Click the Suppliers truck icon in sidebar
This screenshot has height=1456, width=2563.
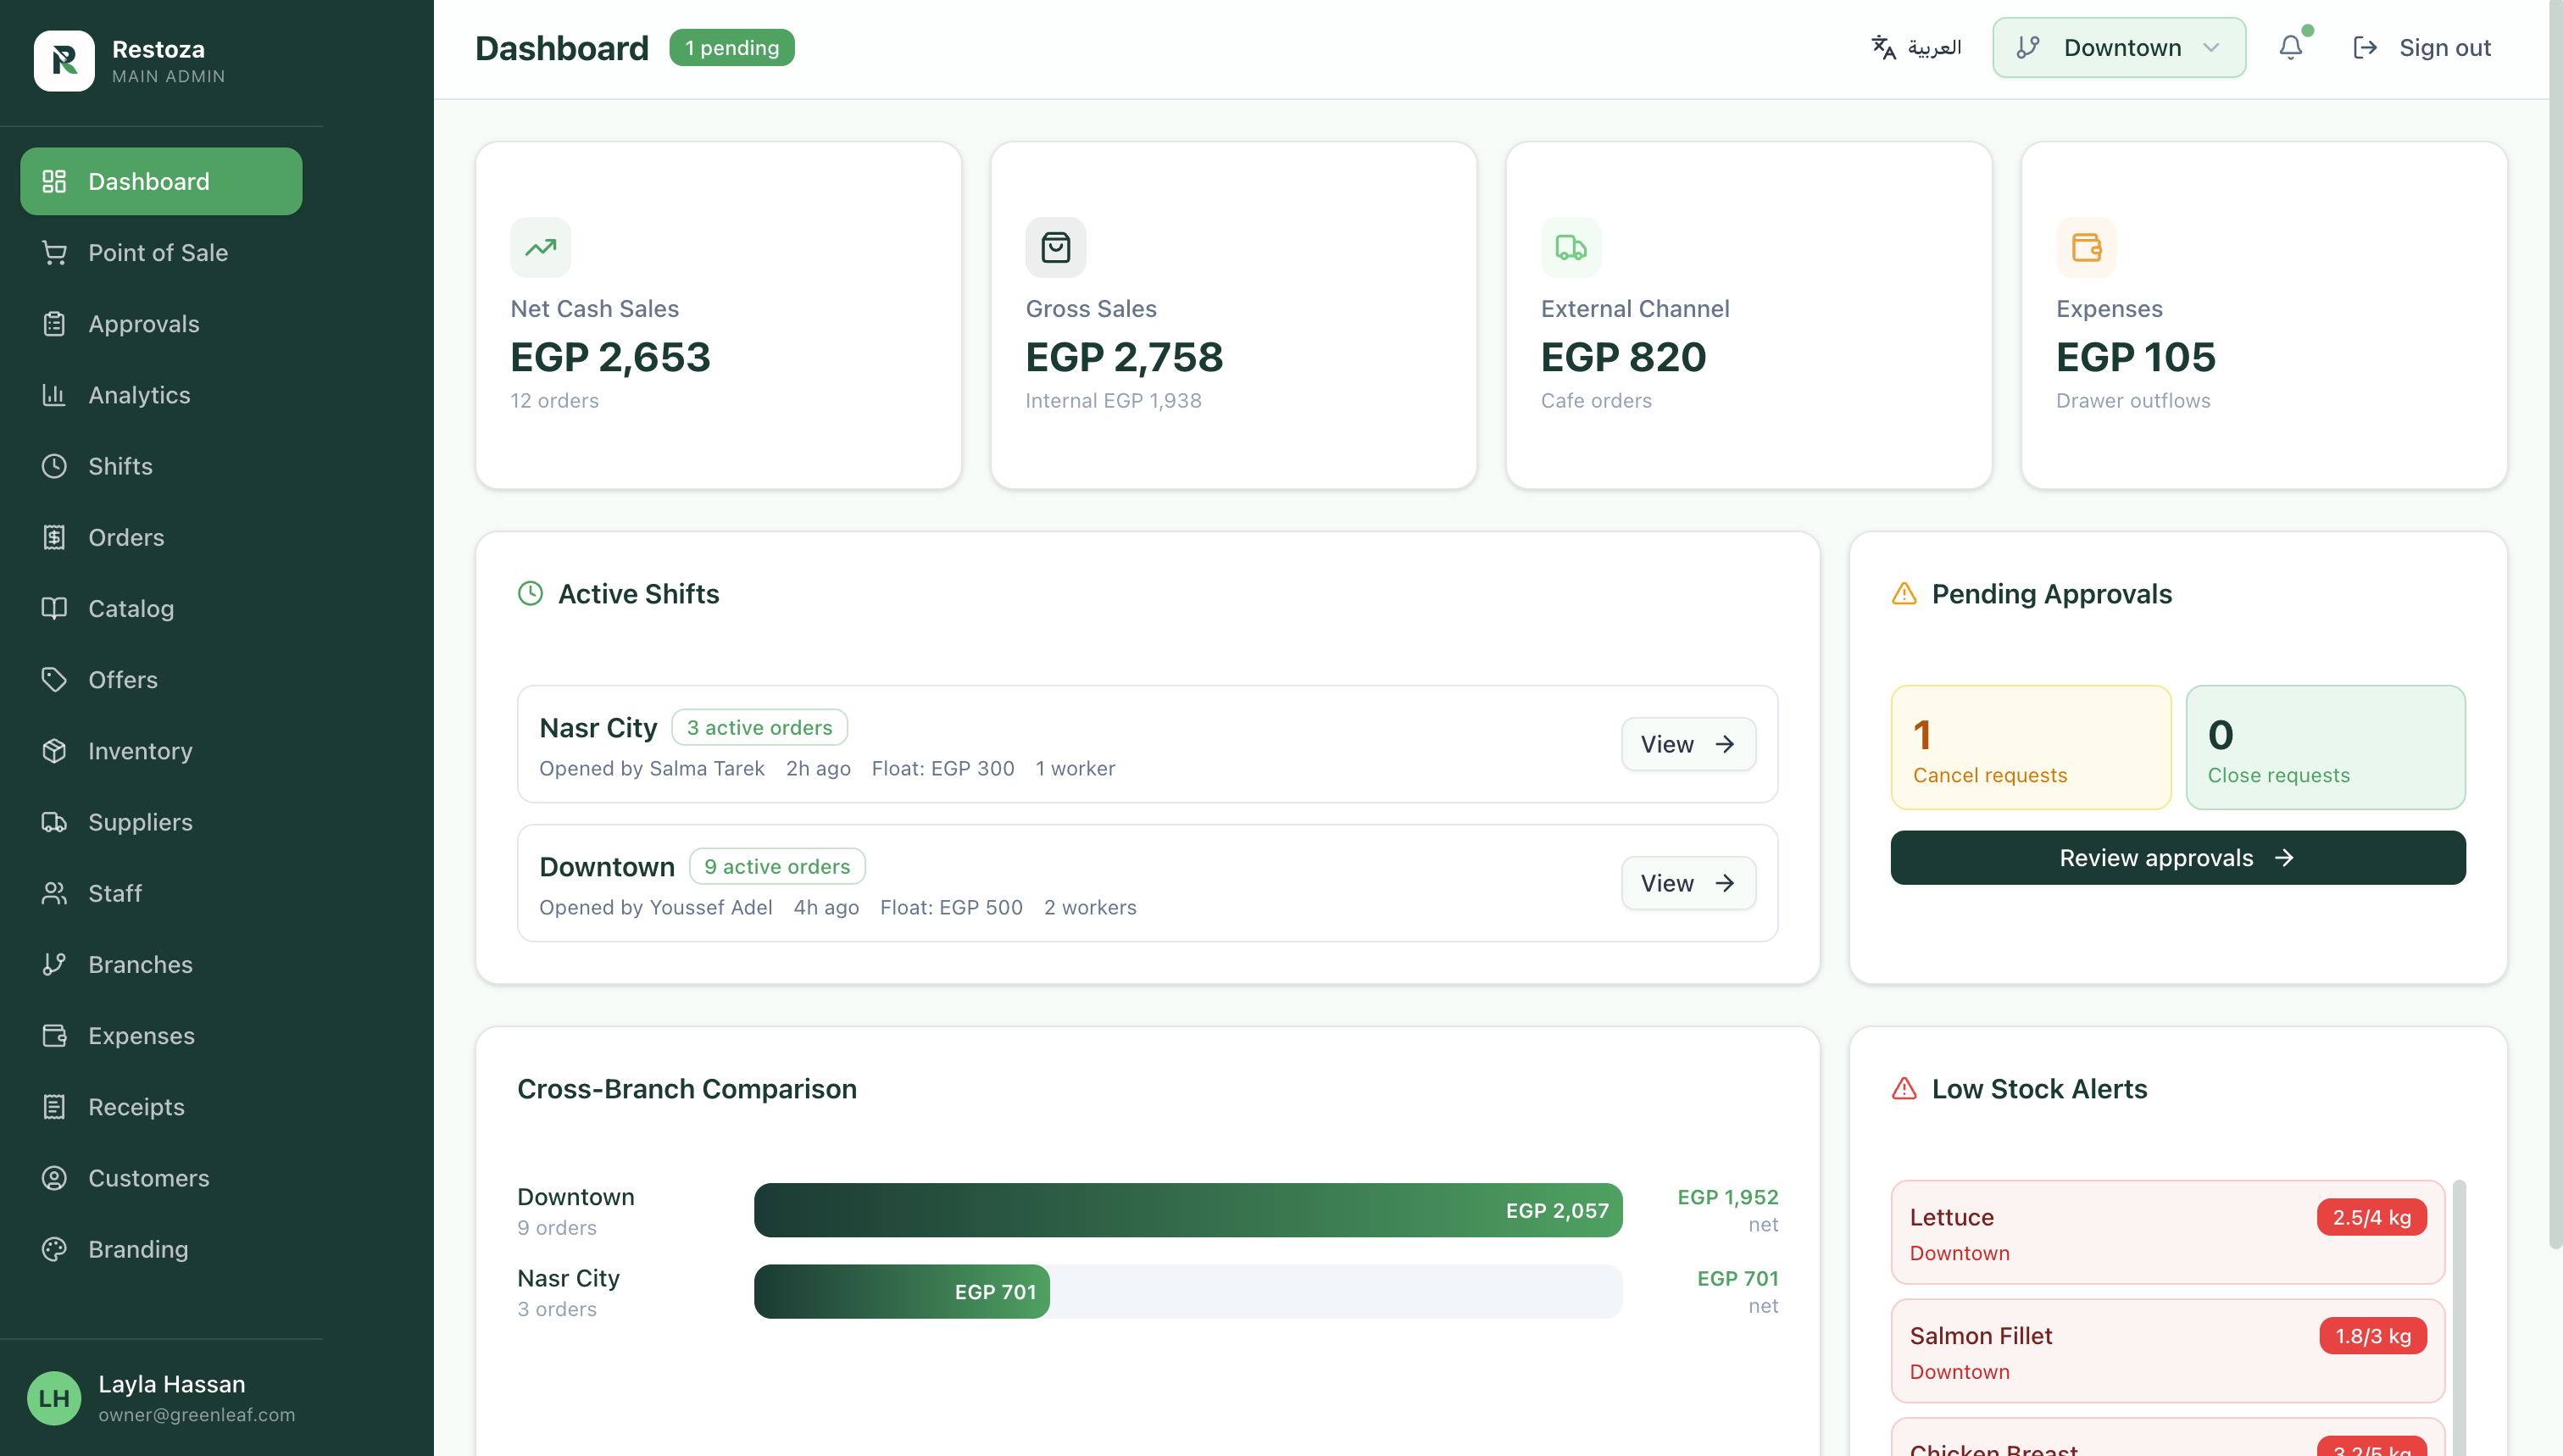(x=54, y=822)
